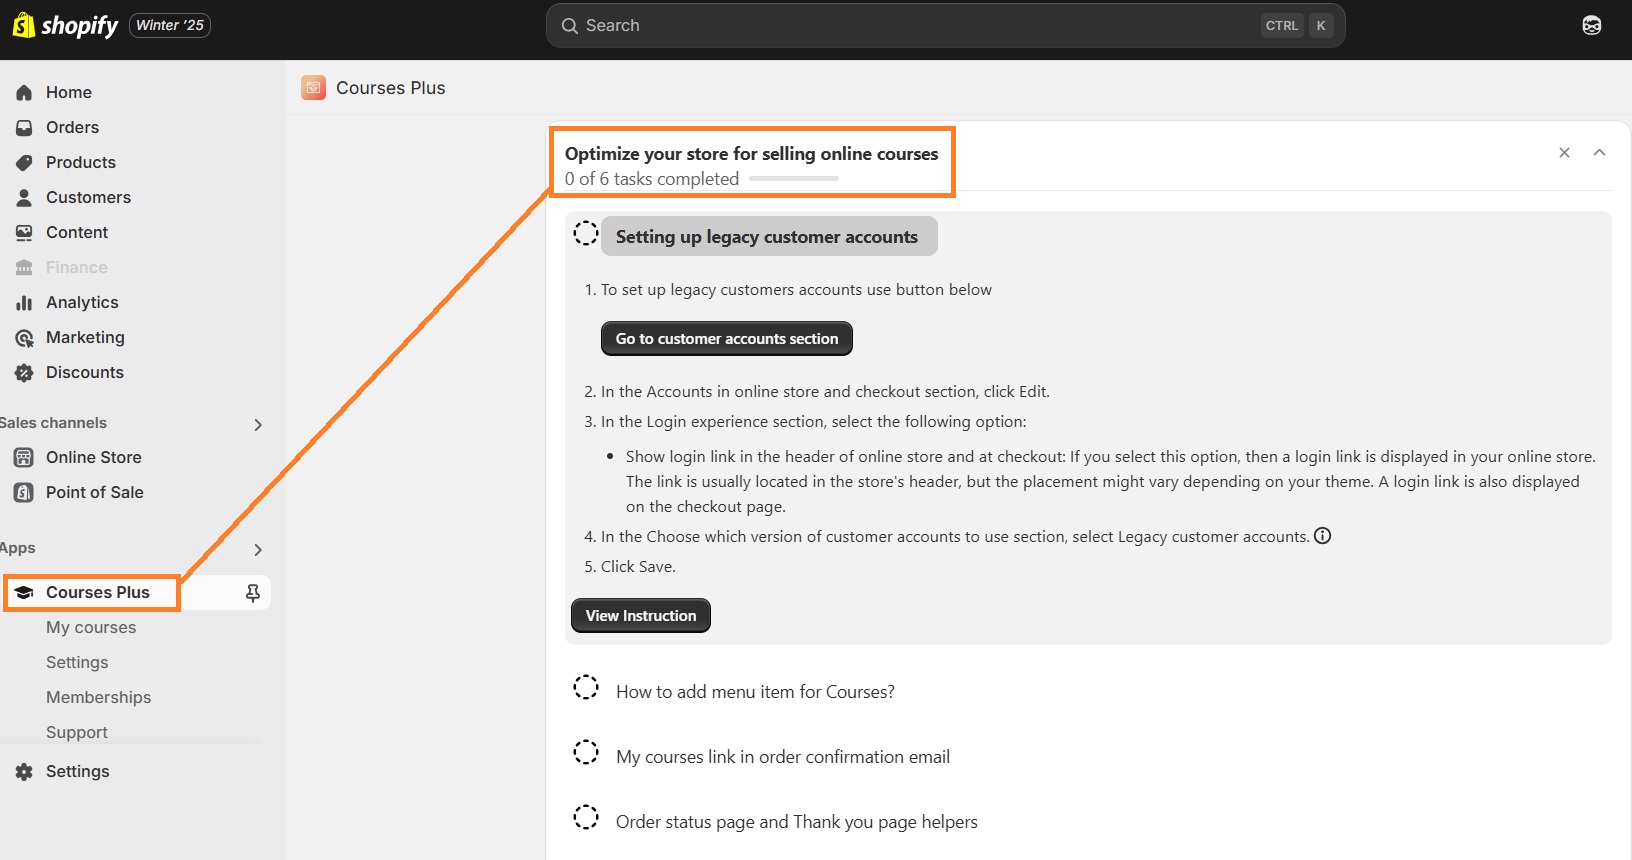The width and height of the screenshot is (1632, 860).
Task: Collapse the optimize store setup guide
Action: pyautogui.click(x=1599, y=153)
